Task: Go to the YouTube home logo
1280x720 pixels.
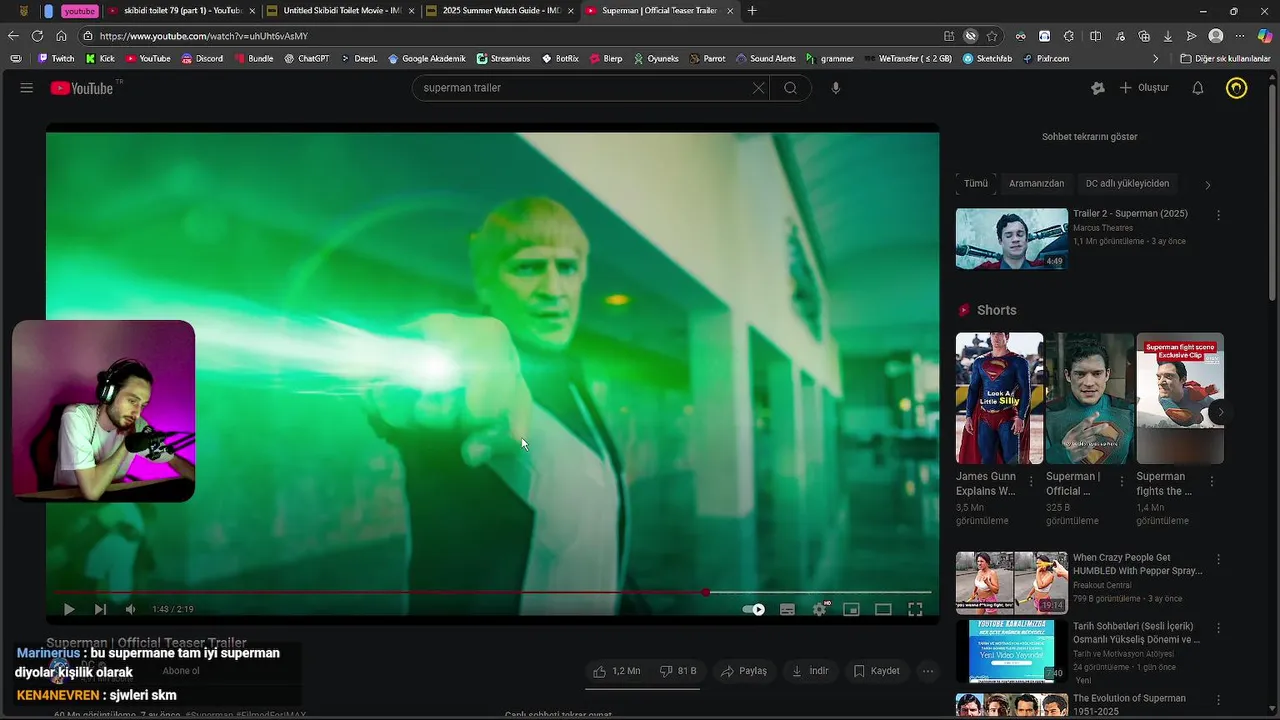Action: (83, 88)
